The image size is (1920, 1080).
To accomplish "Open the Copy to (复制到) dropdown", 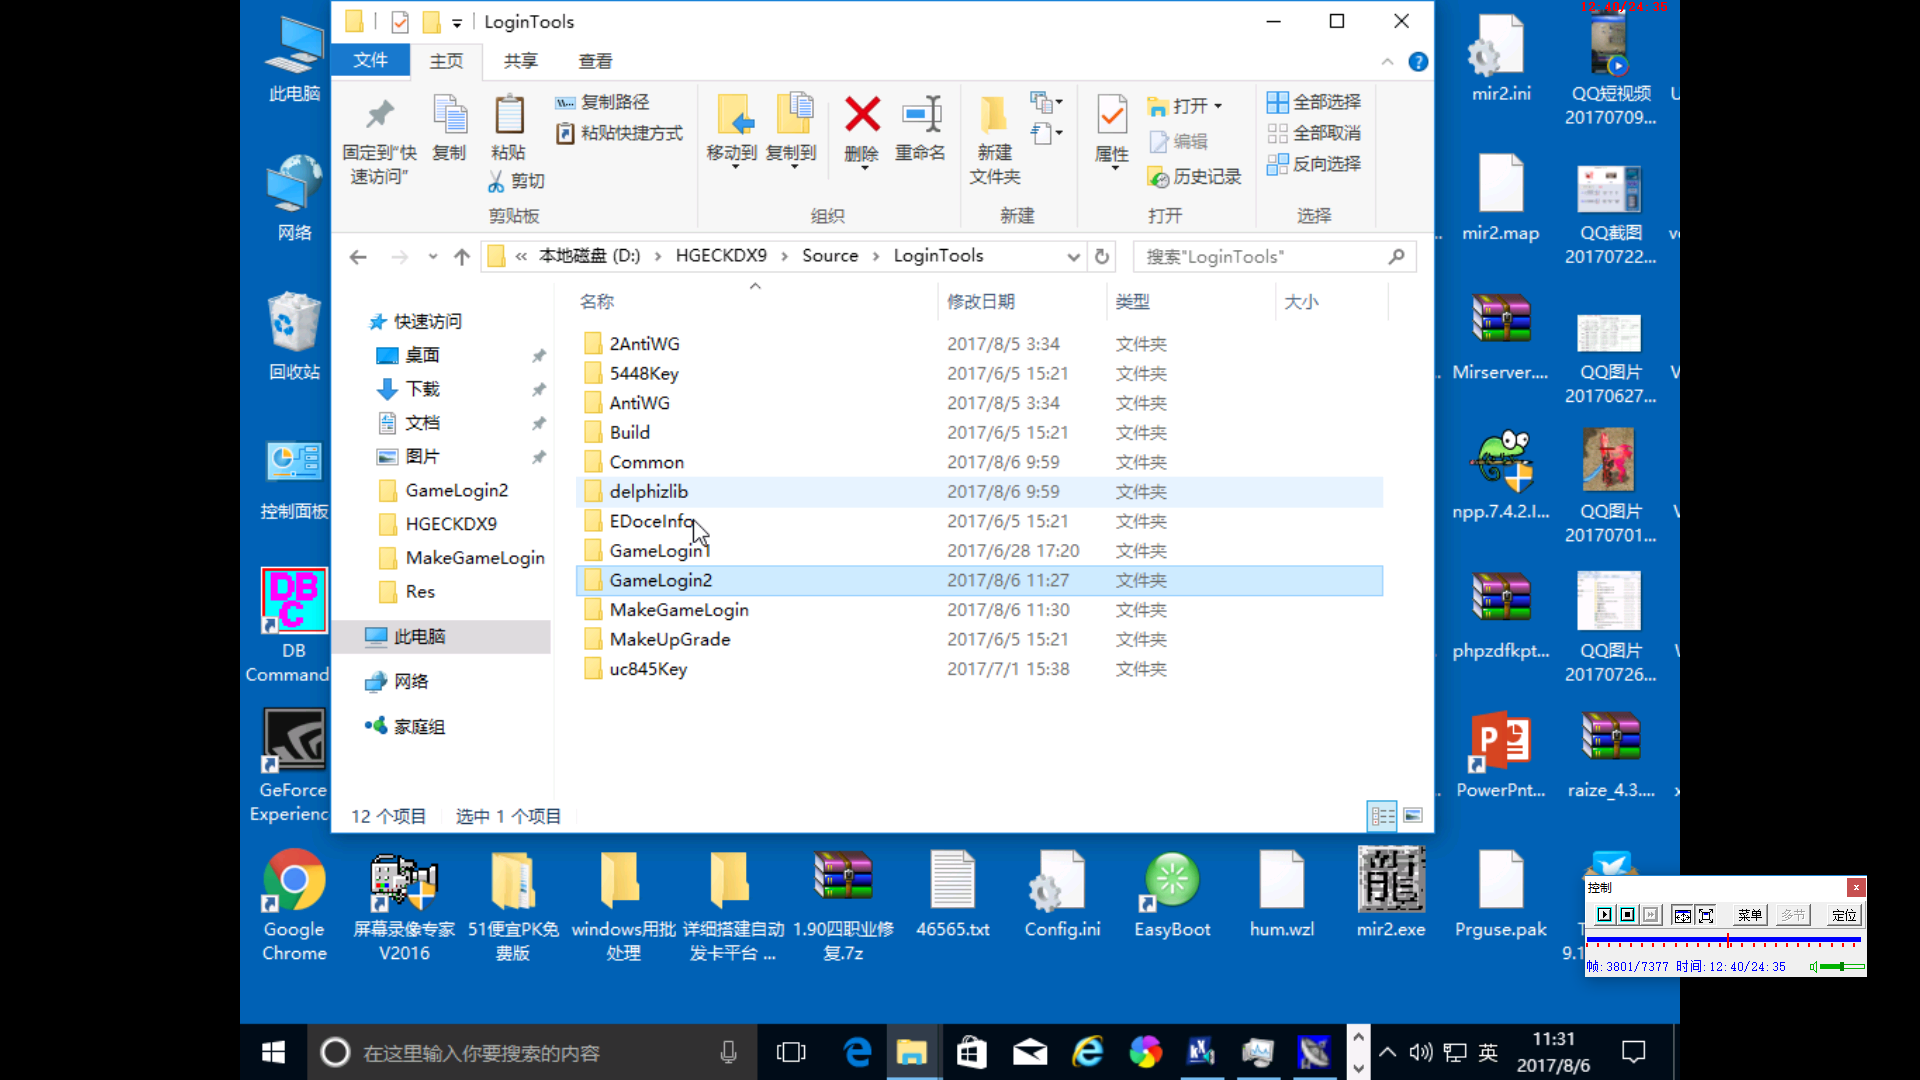I will pos(794,167).
